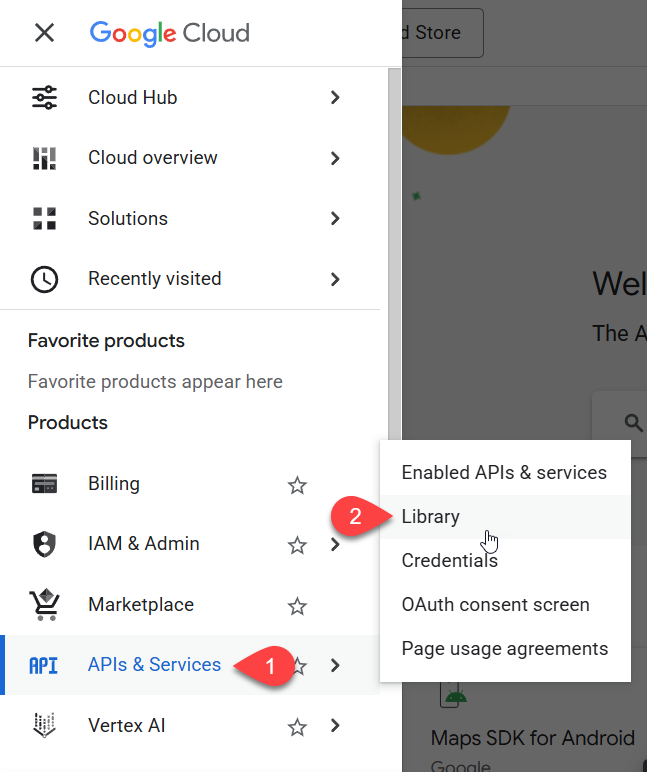The height and width of the screenshot is (772, 647).
Task: Expand IAM & Admin submenu chevron
Action: tap(335, 545)
